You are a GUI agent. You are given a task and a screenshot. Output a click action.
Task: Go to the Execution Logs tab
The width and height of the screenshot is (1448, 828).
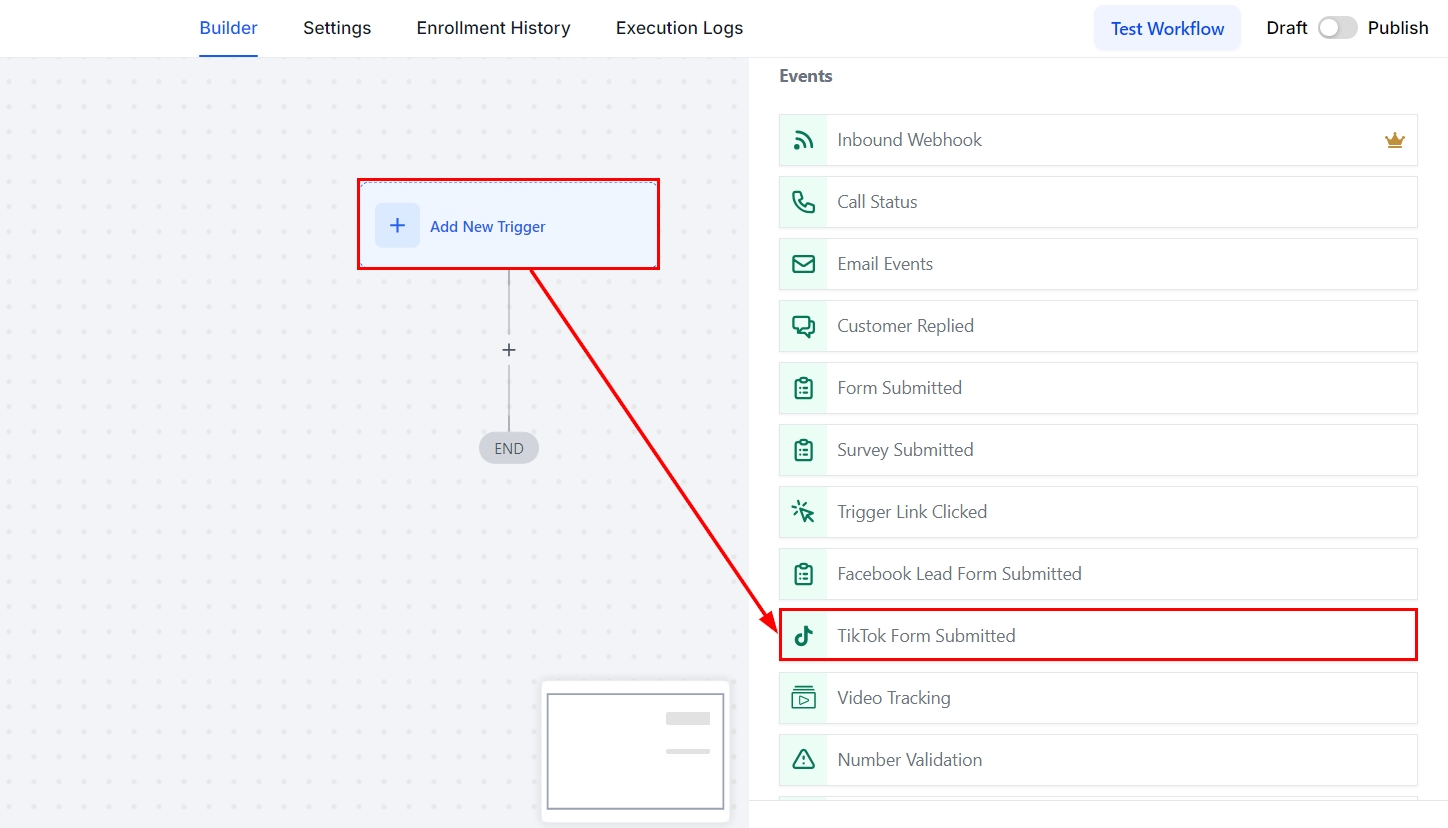(x=679, y=28)
